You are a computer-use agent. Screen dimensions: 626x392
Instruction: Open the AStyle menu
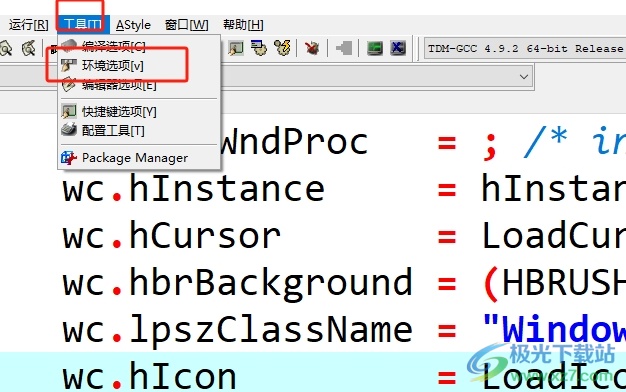pyautogui.click(x=133, y=25)
